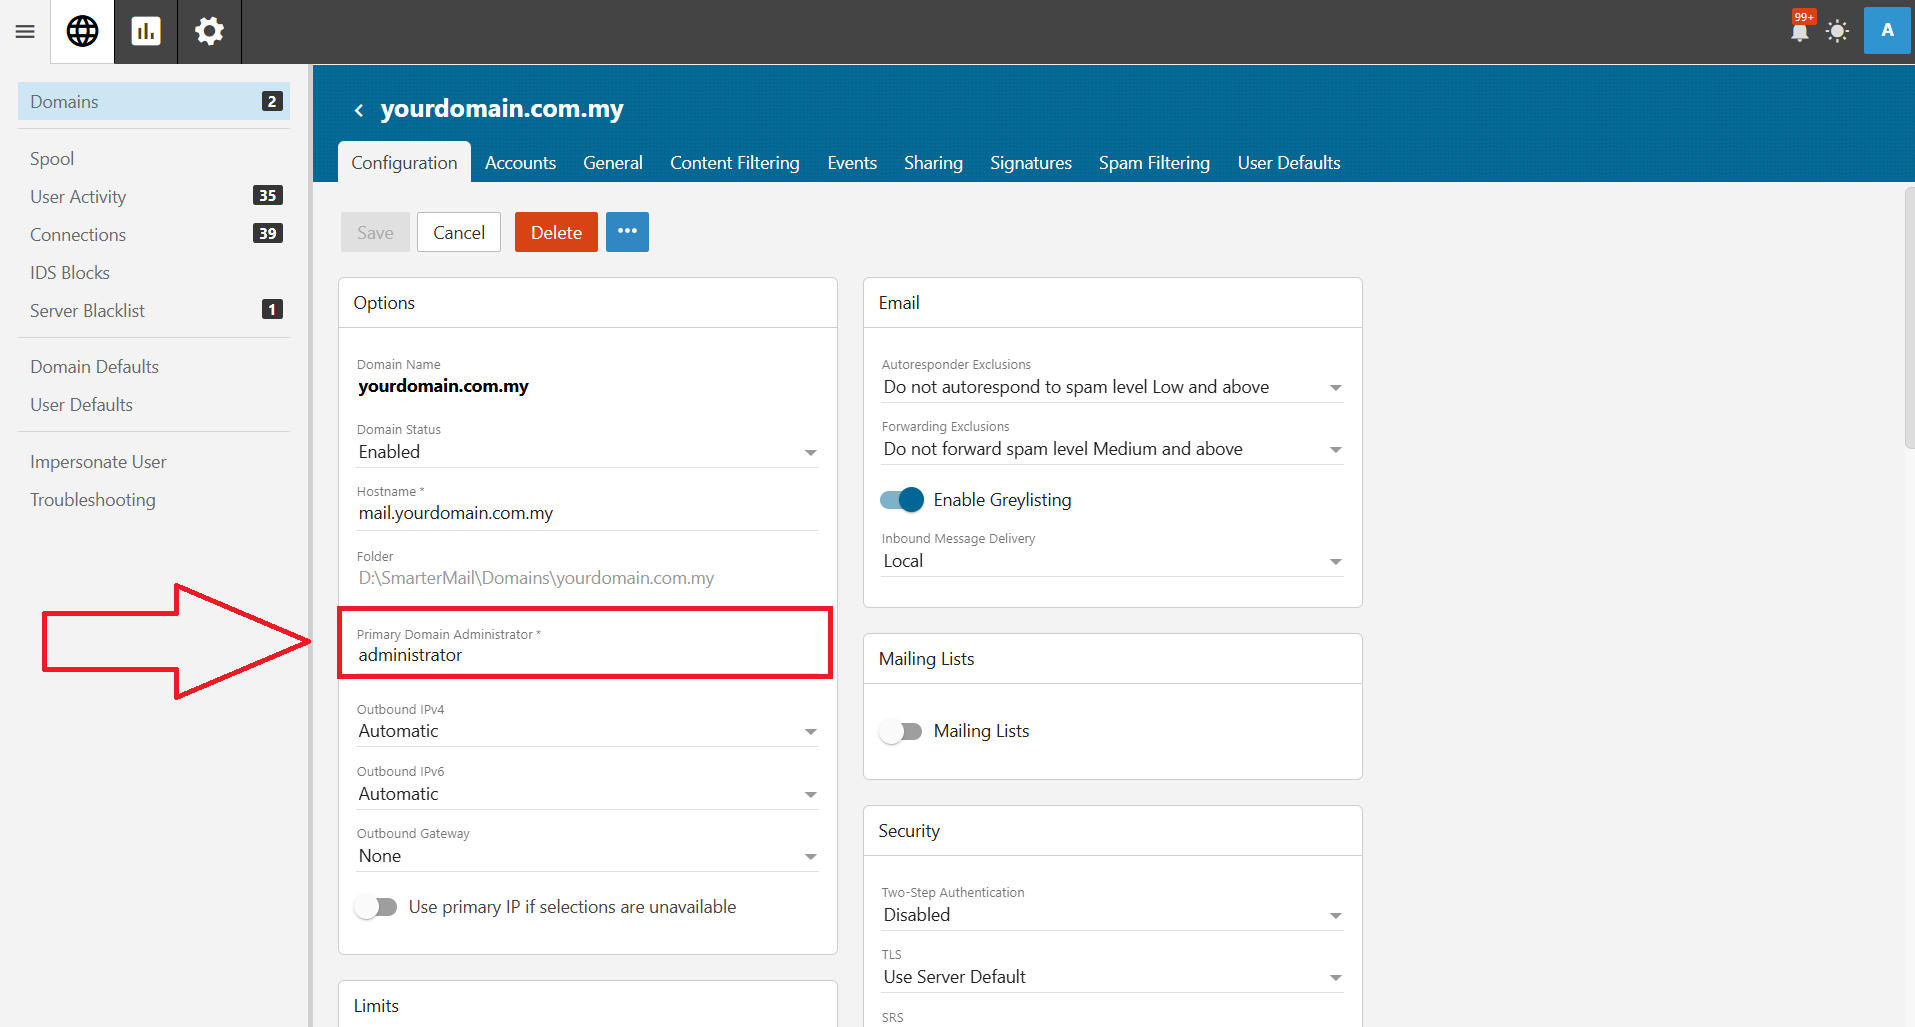Open the notifications bell icon
The height and width of the screenshot is (1027, 1915).
1800,31
